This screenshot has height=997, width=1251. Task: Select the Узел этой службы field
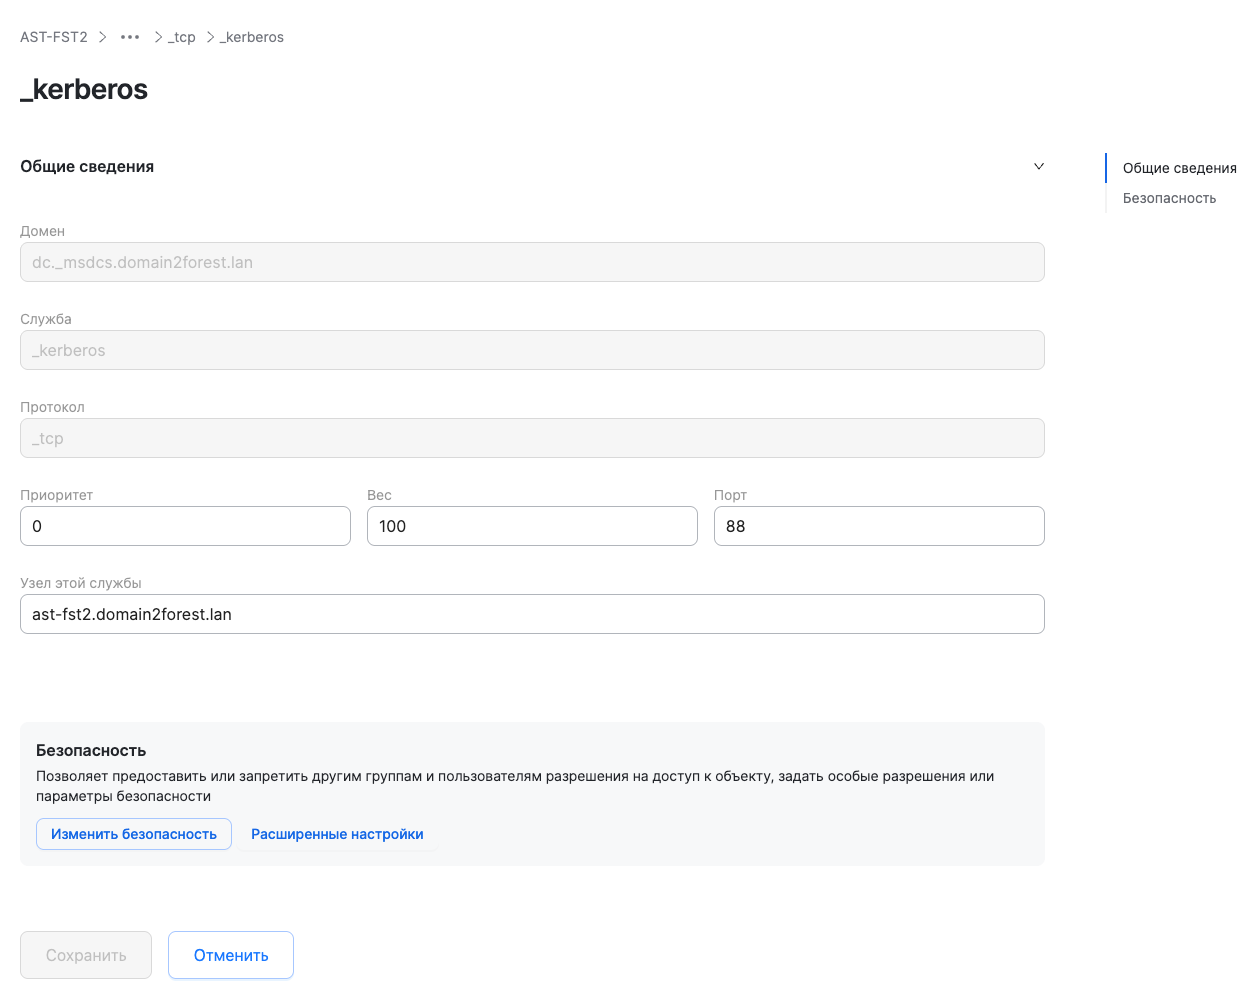point(532,613)
